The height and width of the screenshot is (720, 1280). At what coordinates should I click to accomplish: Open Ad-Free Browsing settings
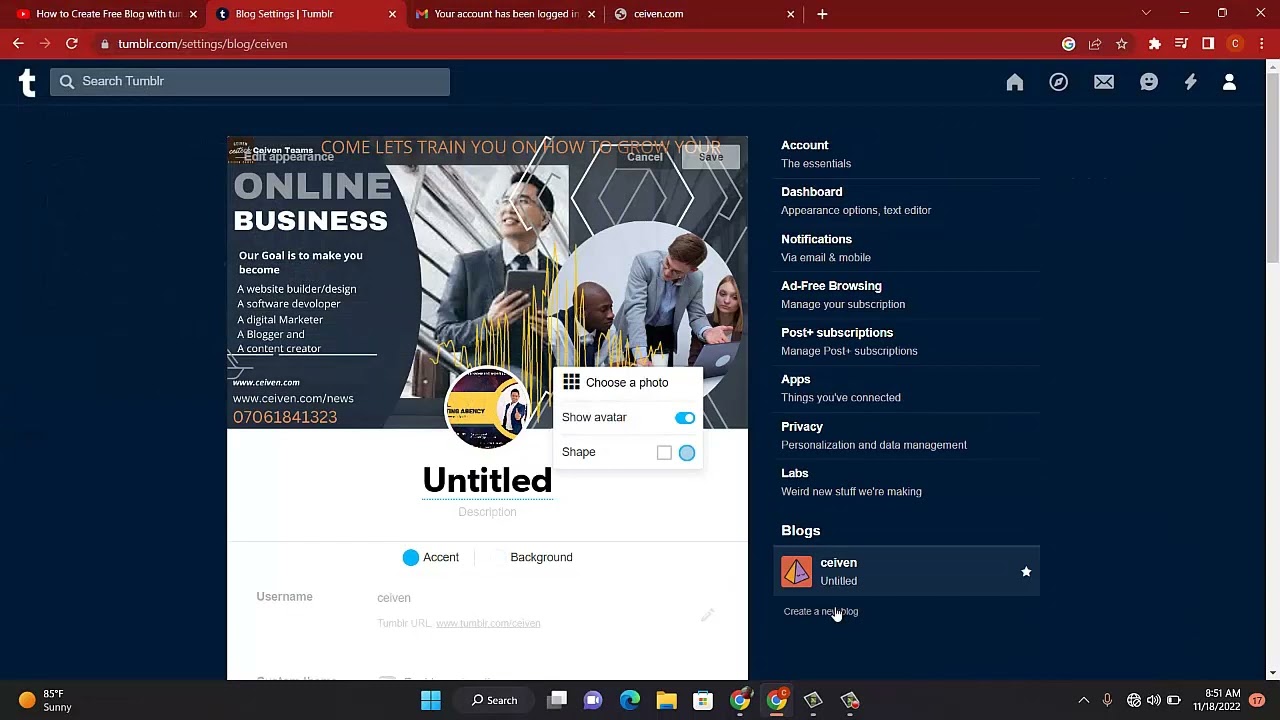[x=908, y=295]
